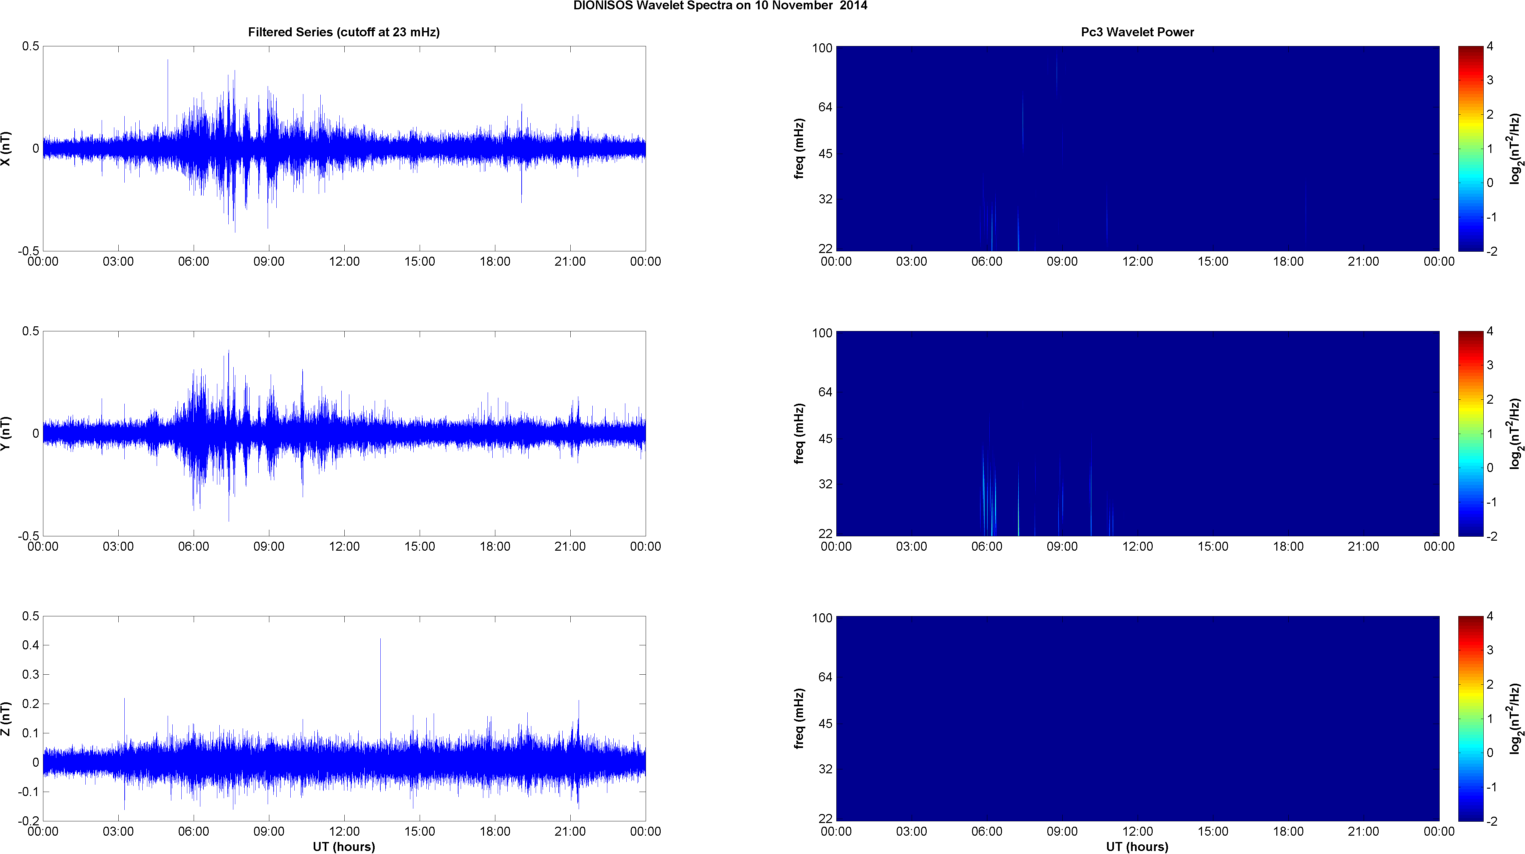Click the "09:00" tick under the X wavelet spectrogram

[x=1062, y=262]
